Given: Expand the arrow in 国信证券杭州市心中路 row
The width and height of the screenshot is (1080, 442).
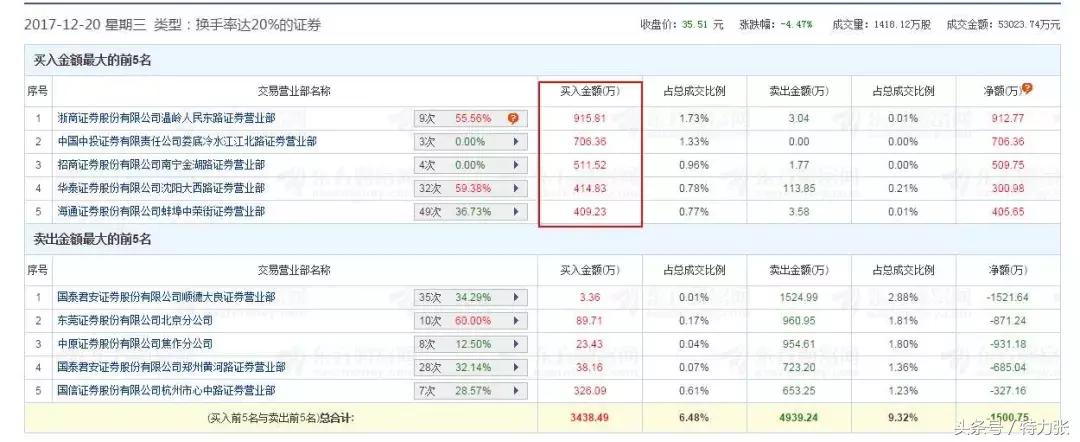Looking at the screenshot, I should (516, 391).
